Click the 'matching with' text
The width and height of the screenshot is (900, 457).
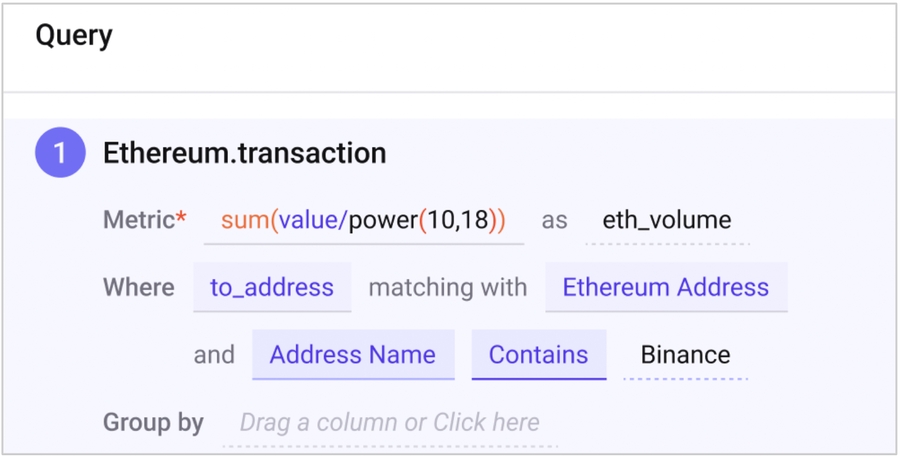[448, 287]
